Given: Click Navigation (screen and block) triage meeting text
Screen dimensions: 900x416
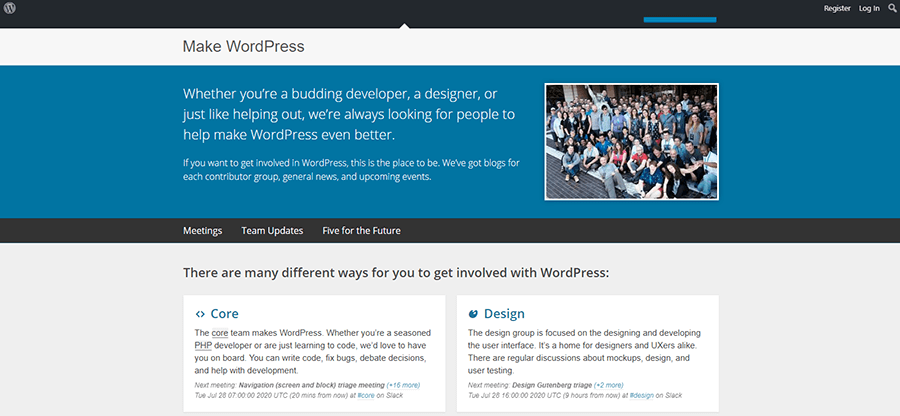Looking at the screenshot, I should 312,385.
